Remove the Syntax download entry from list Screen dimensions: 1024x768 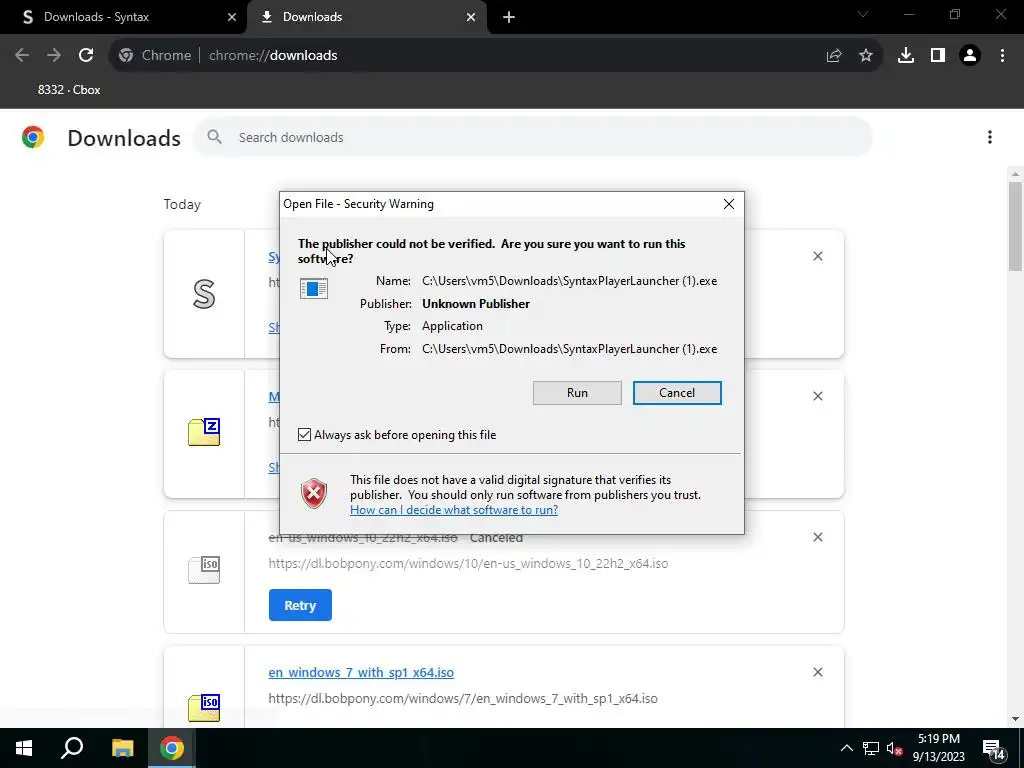tap(818, 256)
